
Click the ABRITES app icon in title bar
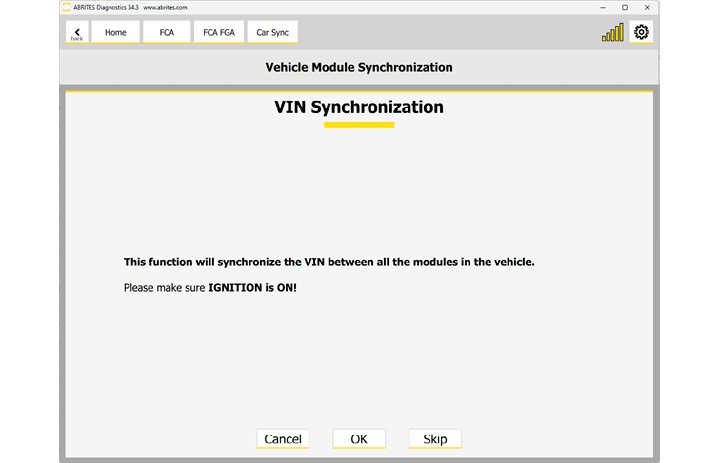coord(67,7)
